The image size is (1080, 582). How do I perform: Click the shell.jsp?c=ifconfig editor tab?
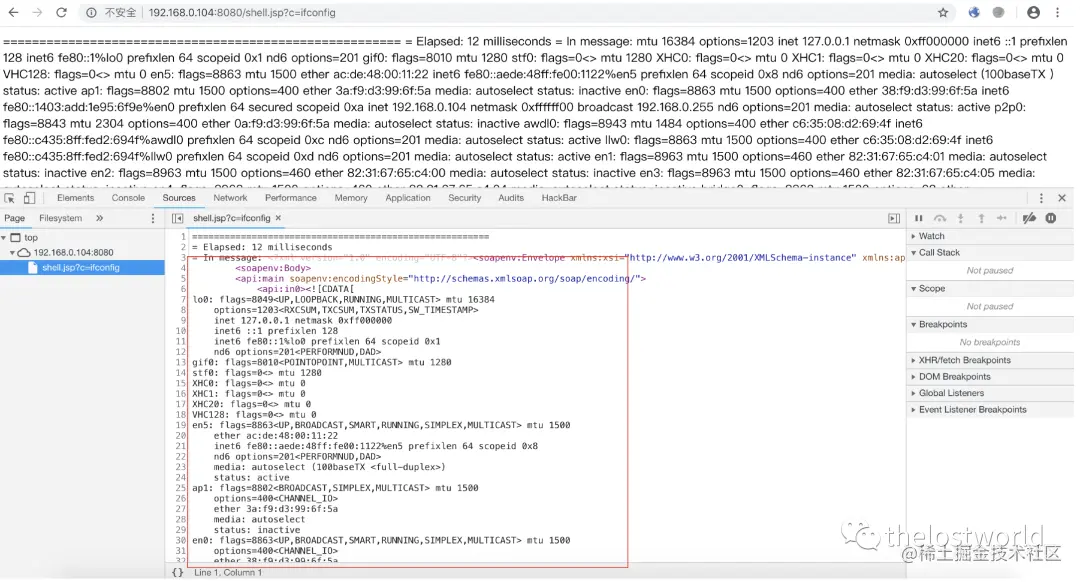point(231,218)
